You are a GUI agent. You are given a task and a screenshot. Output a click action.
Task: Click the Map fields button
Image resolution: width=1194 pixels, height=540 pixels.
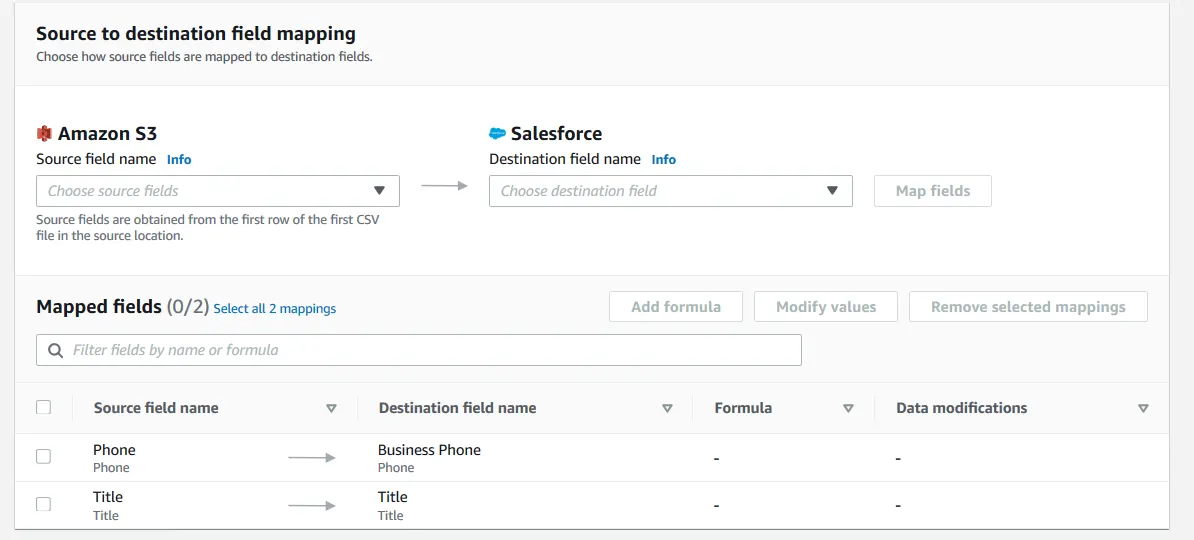933,191
